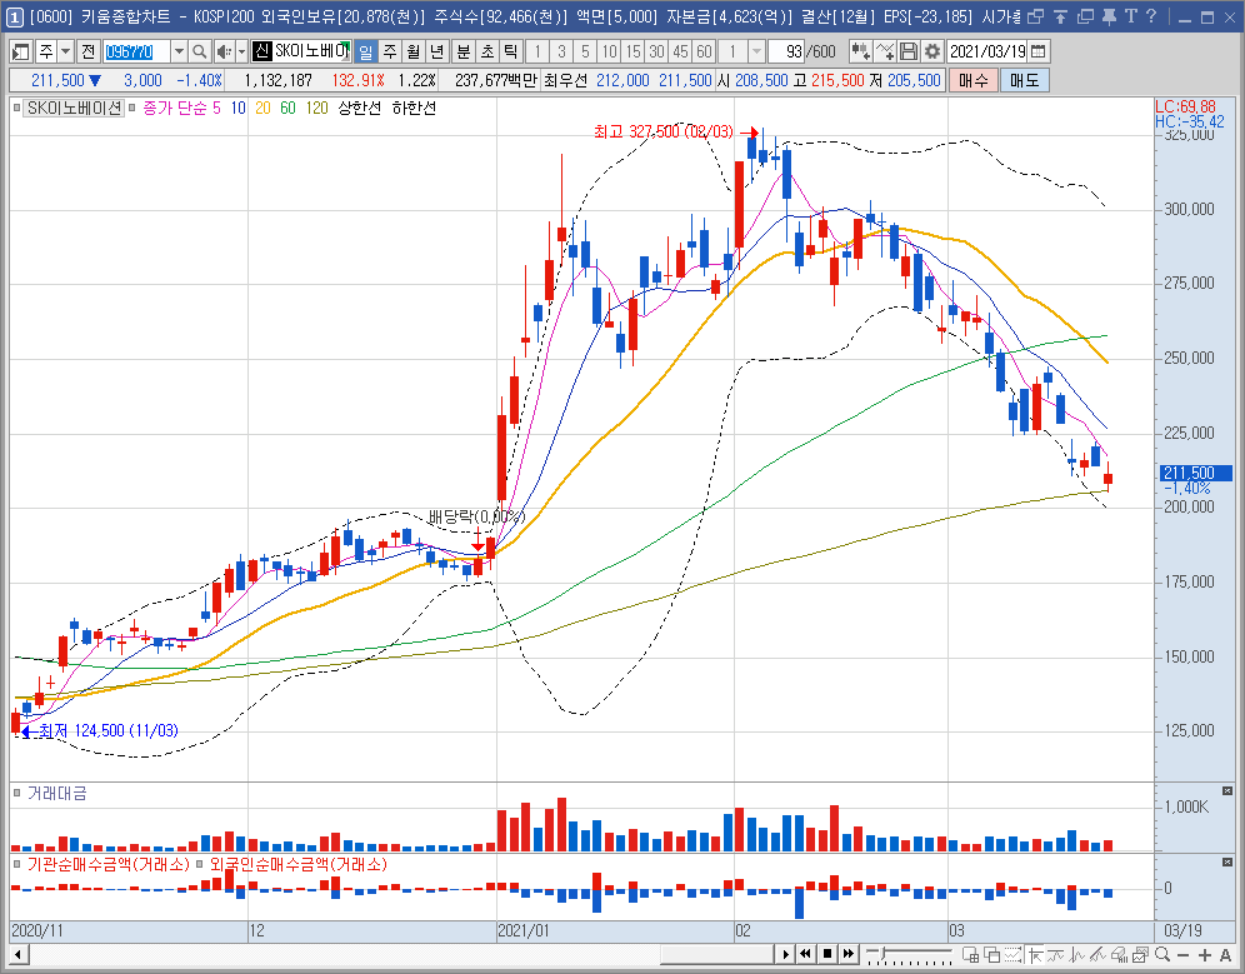Expand the interval number dropdown beside 1

[x=757, y=51]
